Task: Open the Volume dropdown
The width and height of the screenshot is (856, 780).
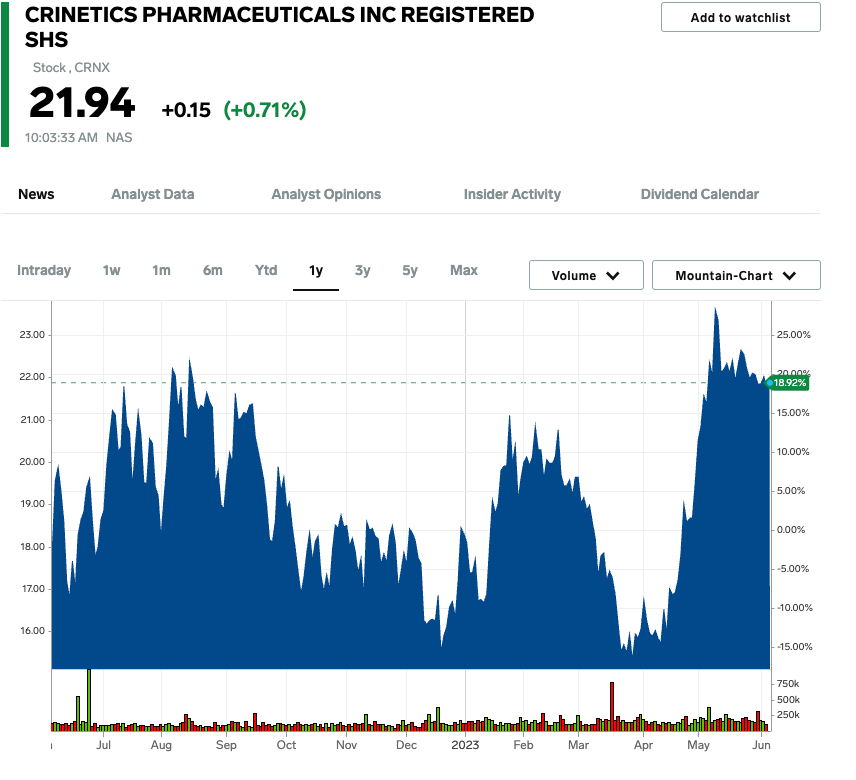Action: [585, 275]
